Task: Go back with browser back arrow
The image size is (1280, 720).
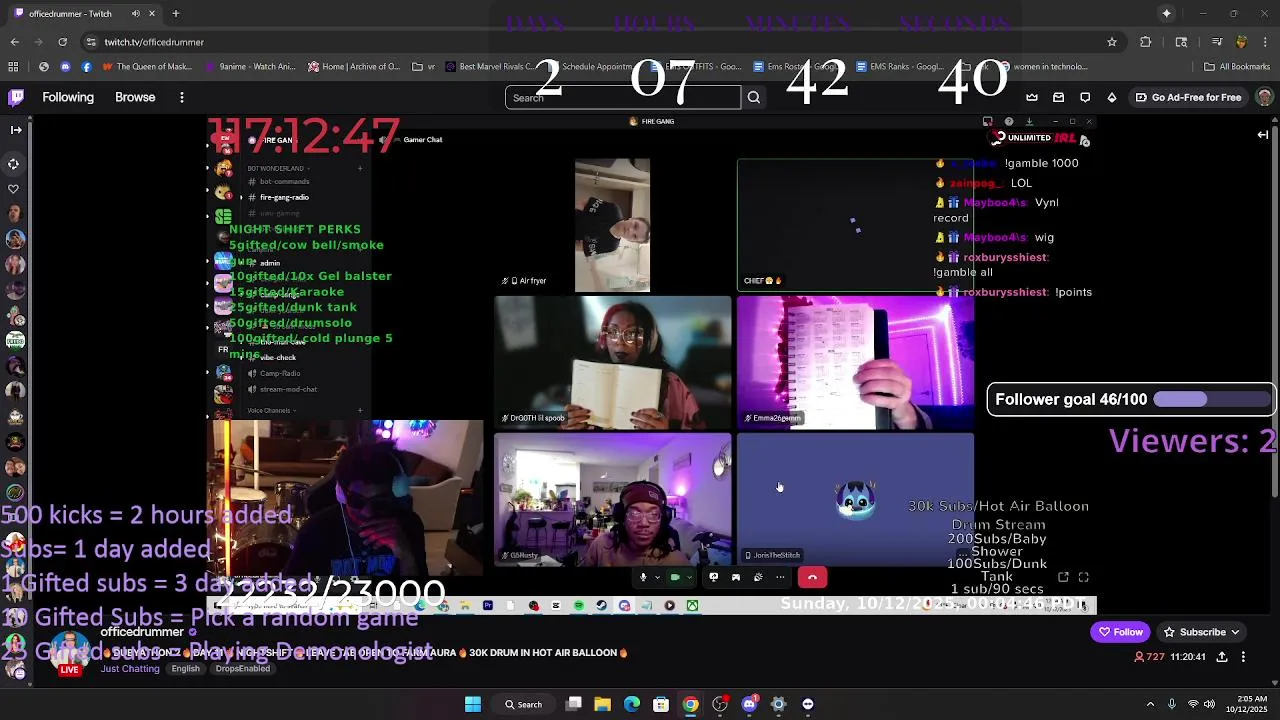Action: tap(14, 42)
